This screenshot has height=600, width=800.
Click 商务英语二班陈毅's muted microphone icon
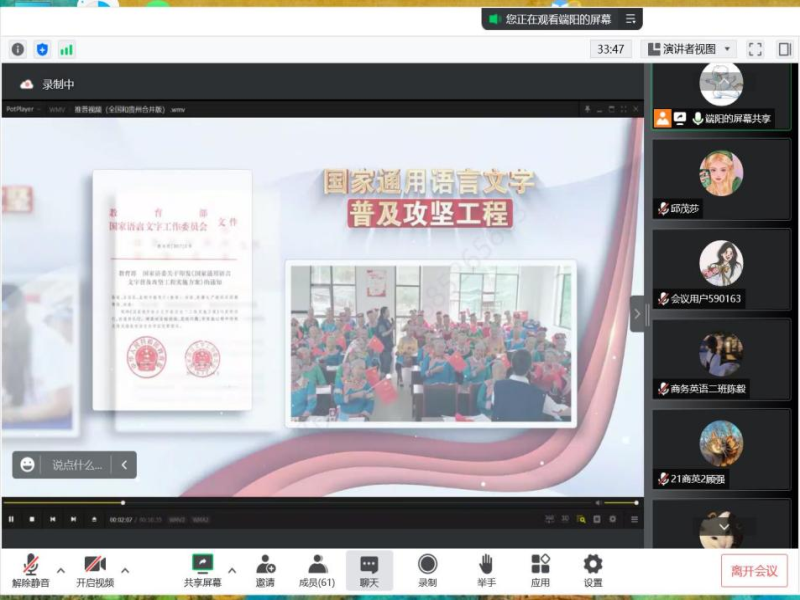663,389
